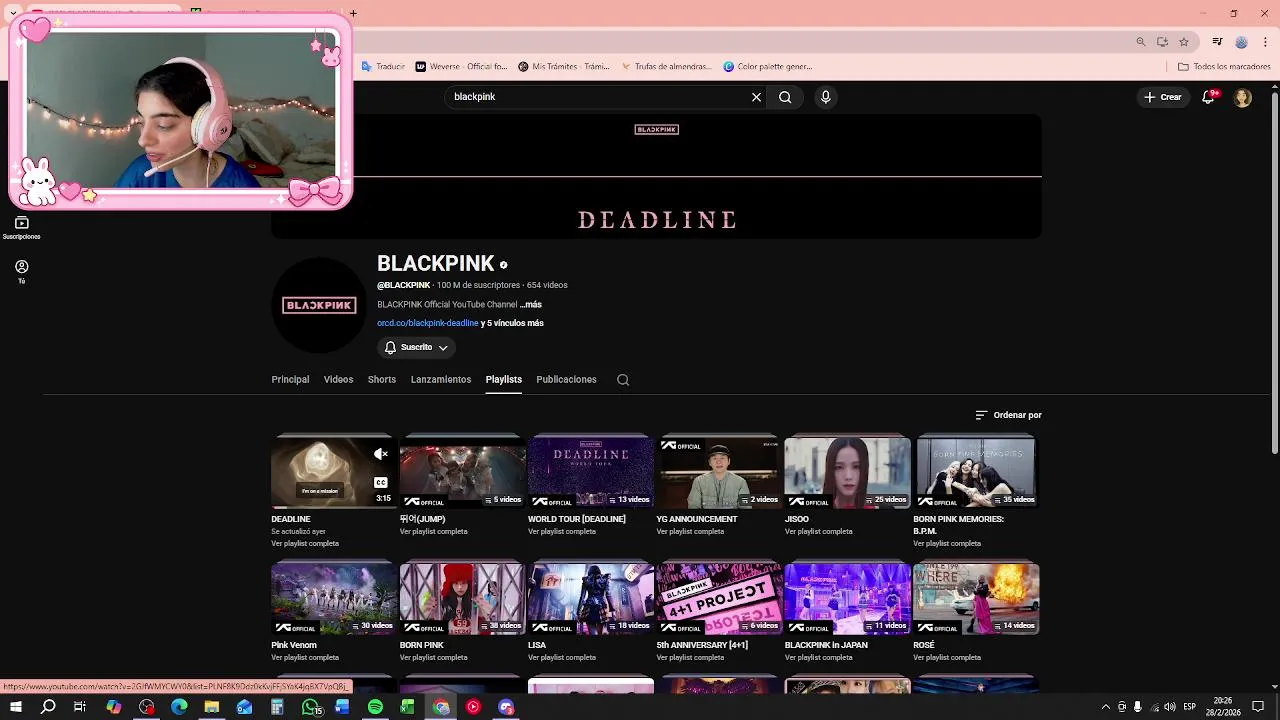Open a new browser tab with plus
Screen dimensions: 1280x720
click(353, 13)
